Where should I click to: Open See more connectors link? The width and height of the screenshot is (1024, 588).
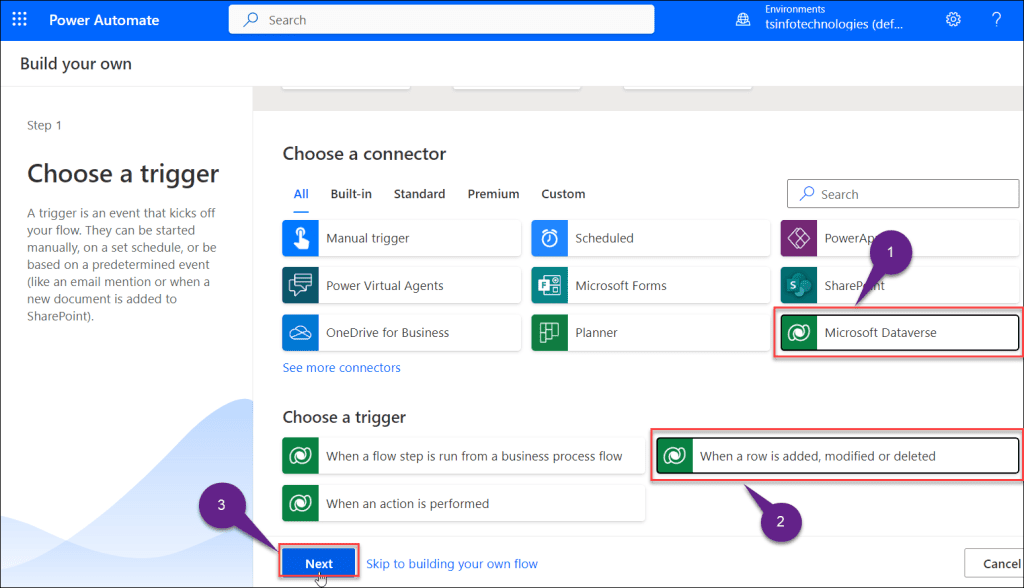pyautogui.click(x=342, y=368)
